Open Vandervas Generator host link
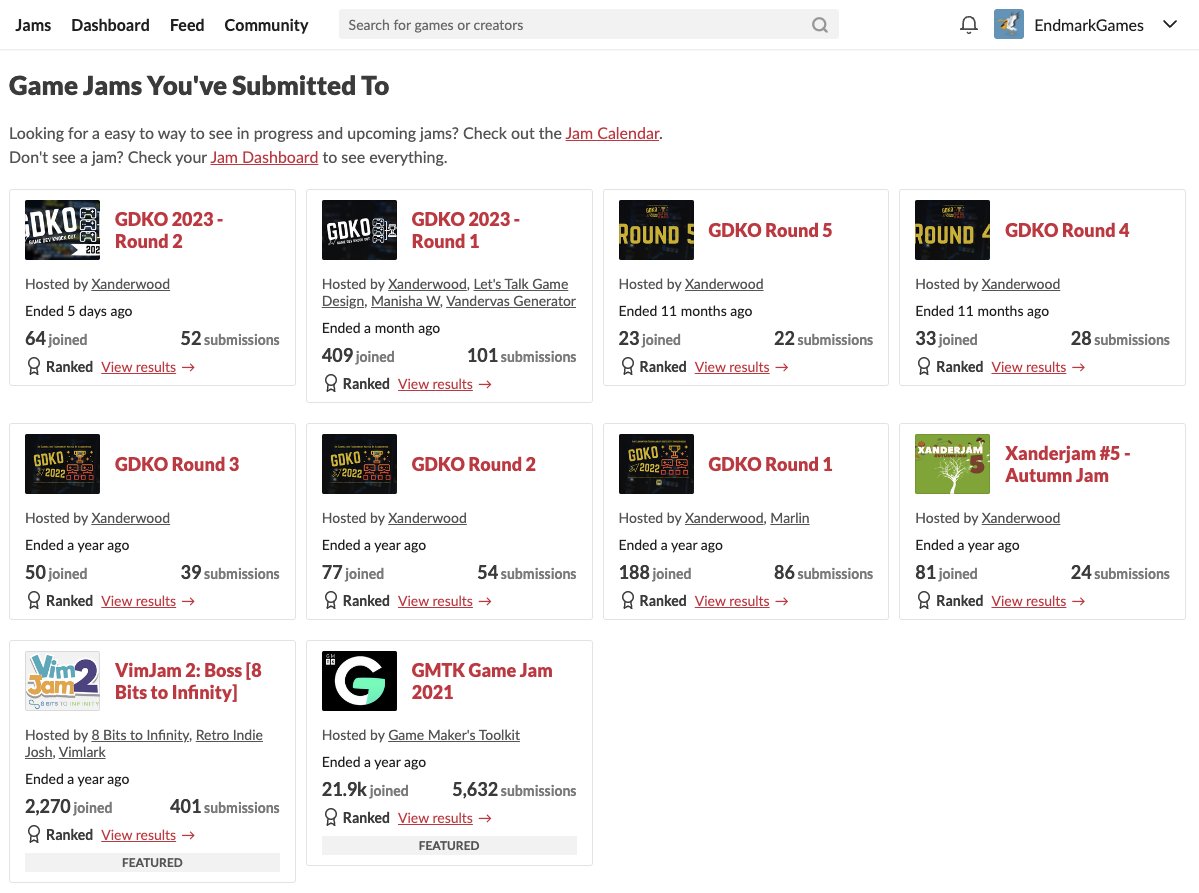Image resolution: width=1199 pixels, height=893 pixels. click(x=511, y=301)
